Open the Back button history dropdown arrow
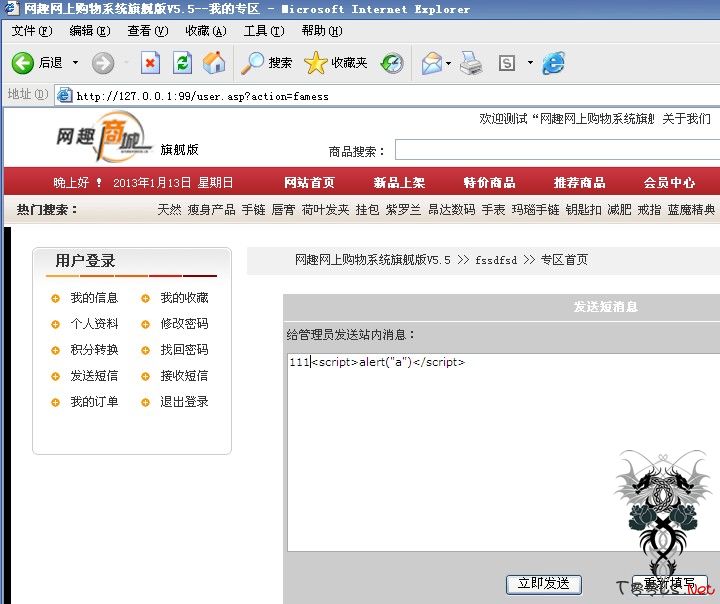 point(75,62)
